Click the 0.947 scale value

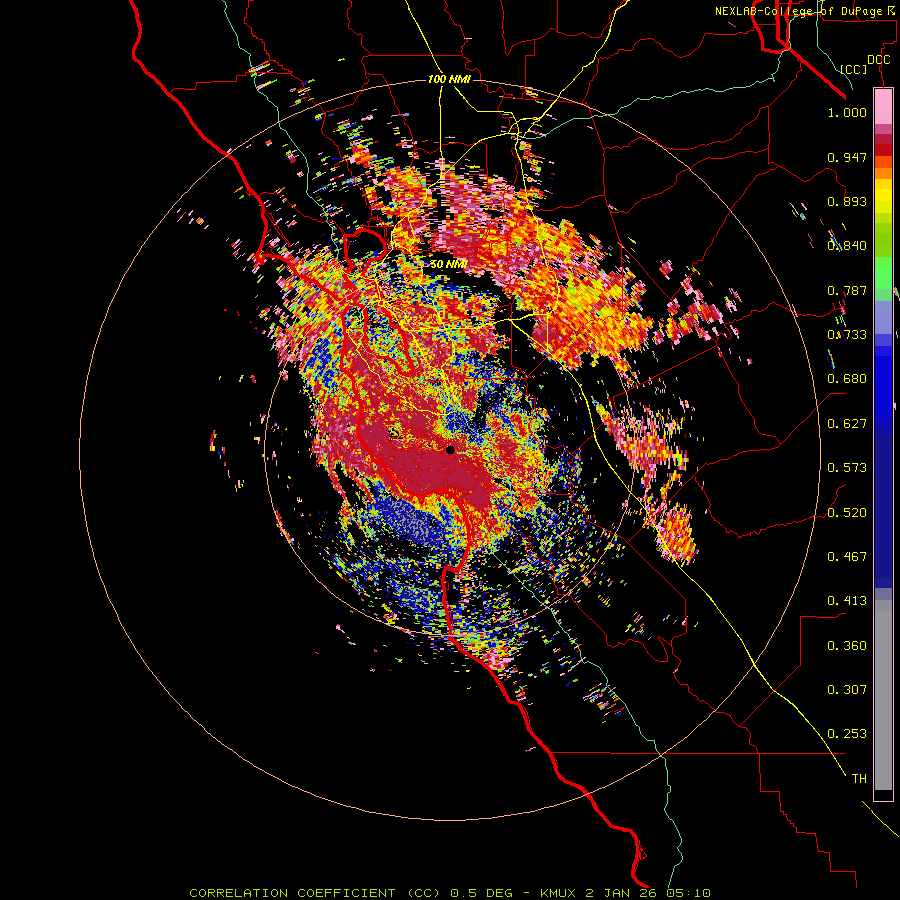coord(847,157)
